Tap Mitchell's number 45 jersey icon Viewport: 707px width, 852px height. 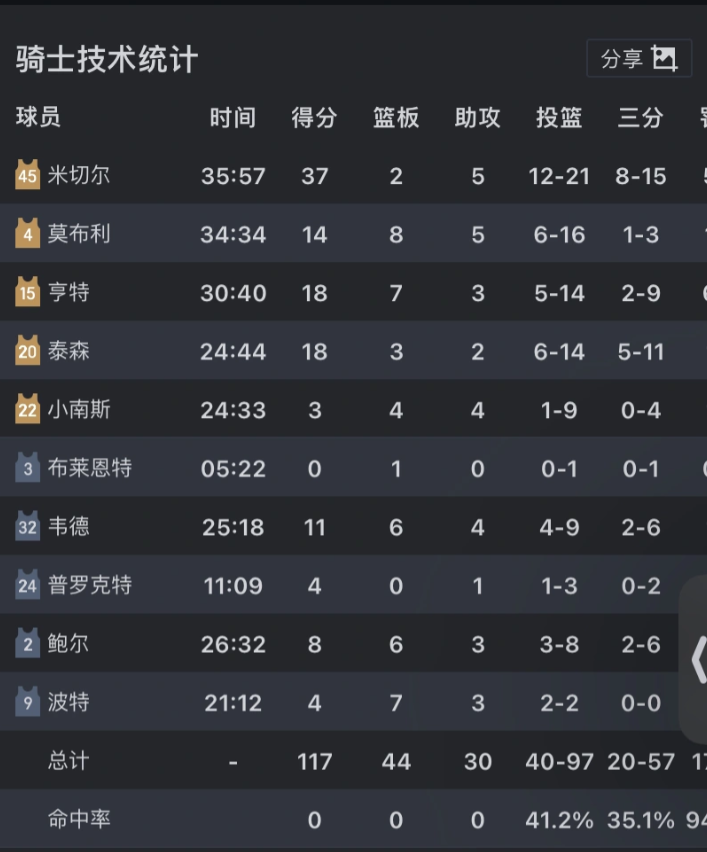pos(27,175)
